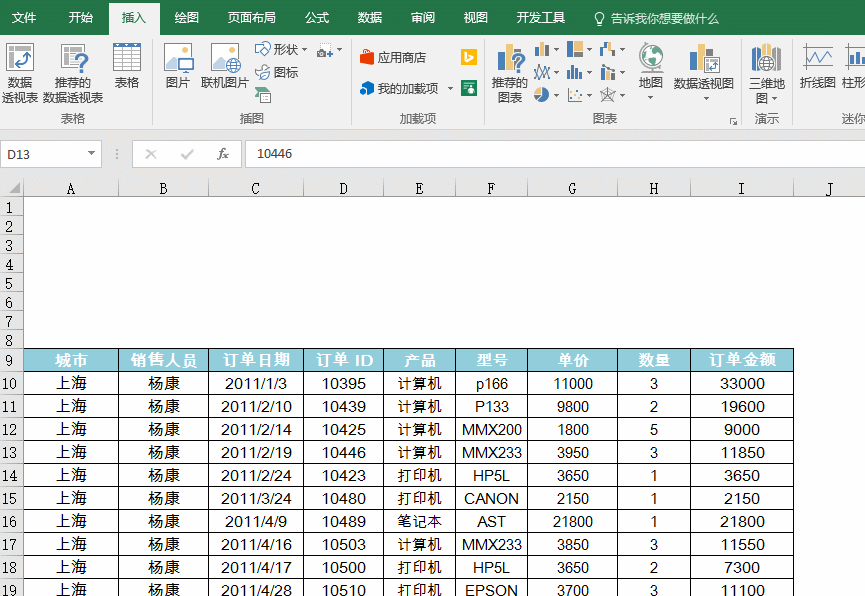
Task: Insert a surface or radar chart
Action: point(607,95)
